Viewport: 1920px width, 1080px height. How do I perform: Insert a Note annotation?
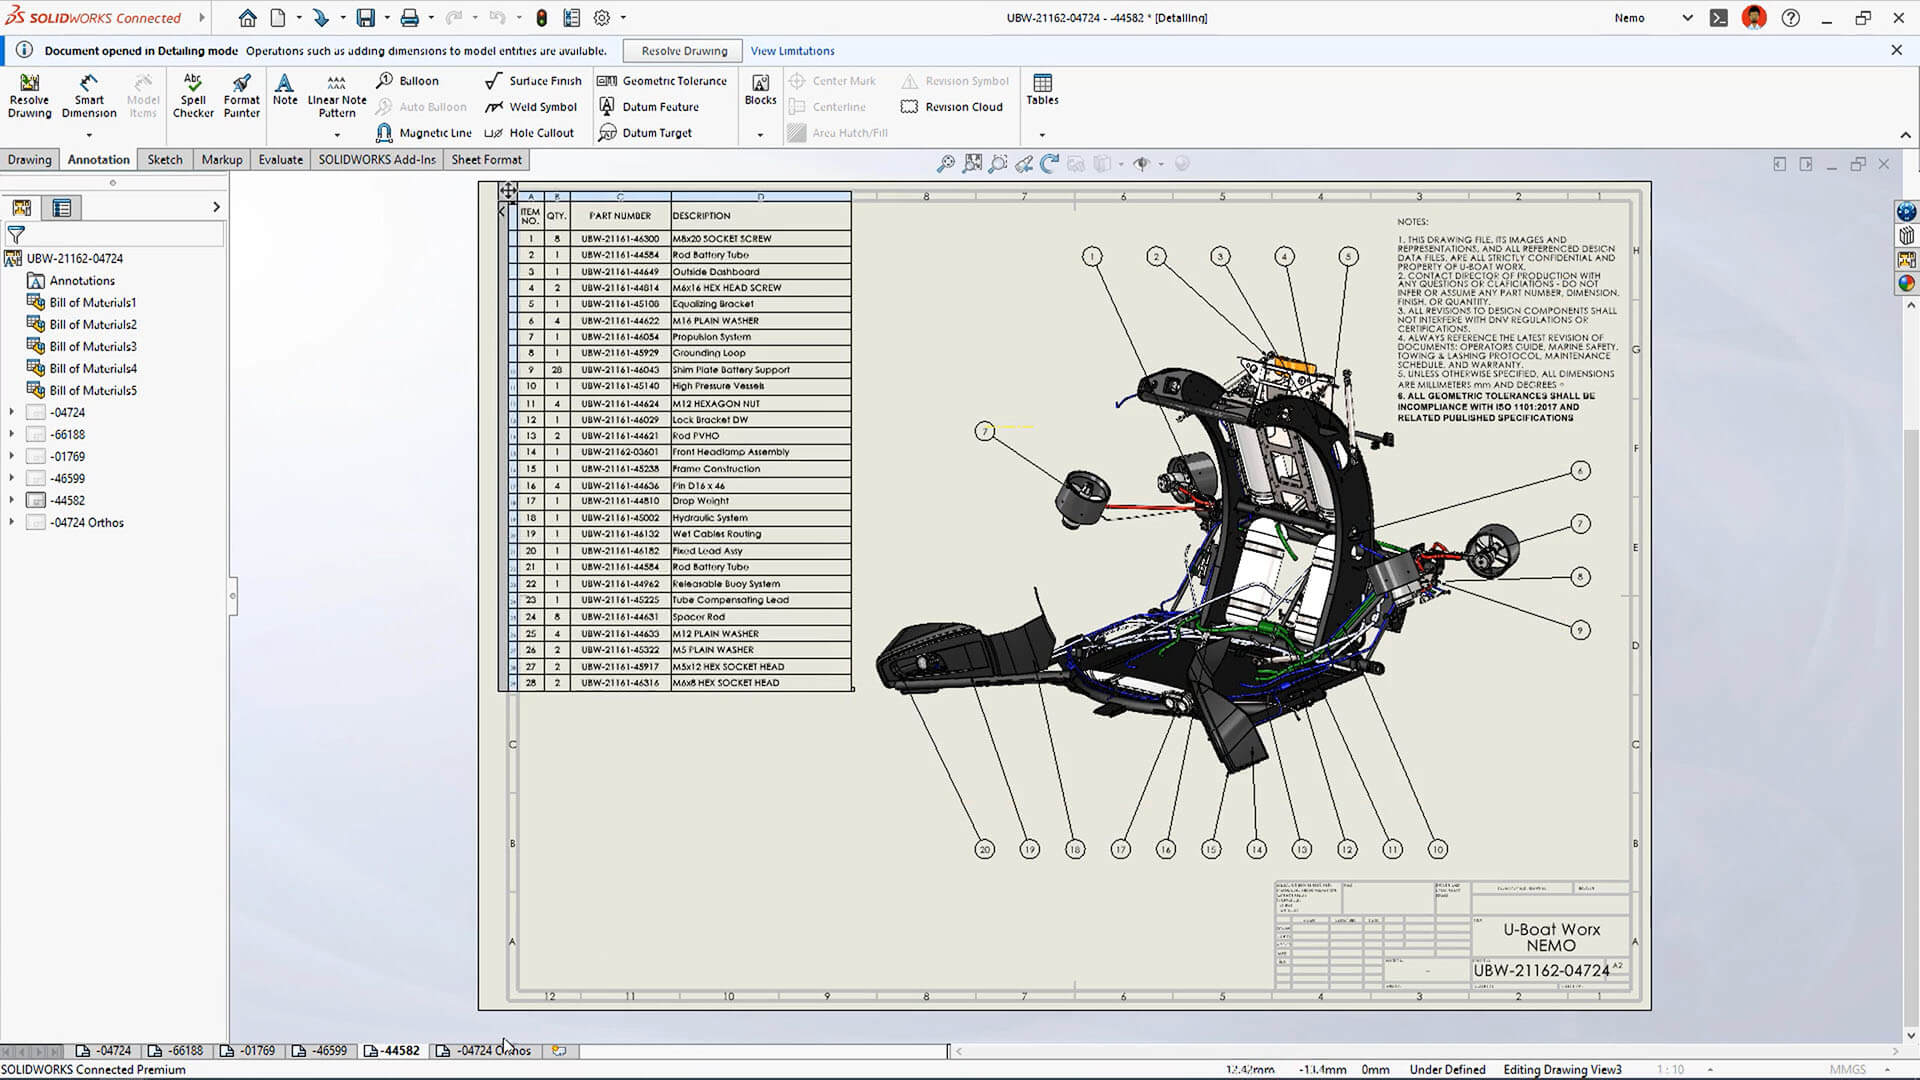coord(285,89)
